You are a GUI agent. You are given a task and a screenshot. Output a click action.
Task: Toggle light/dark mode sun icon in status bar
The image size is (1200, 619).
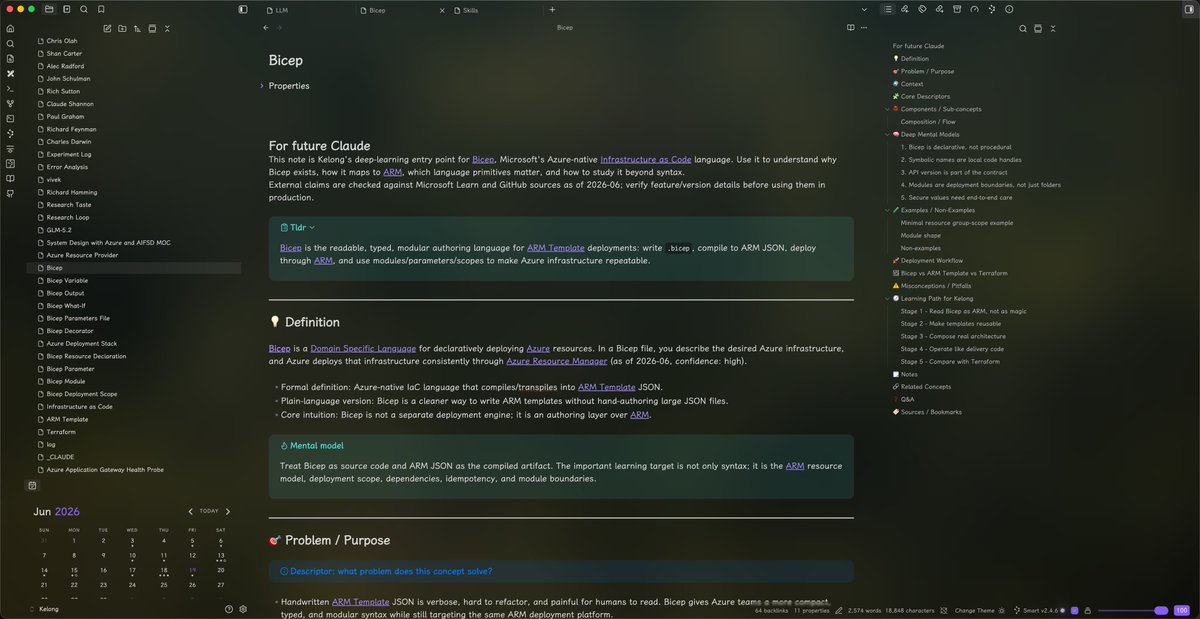coord(1004,610)
